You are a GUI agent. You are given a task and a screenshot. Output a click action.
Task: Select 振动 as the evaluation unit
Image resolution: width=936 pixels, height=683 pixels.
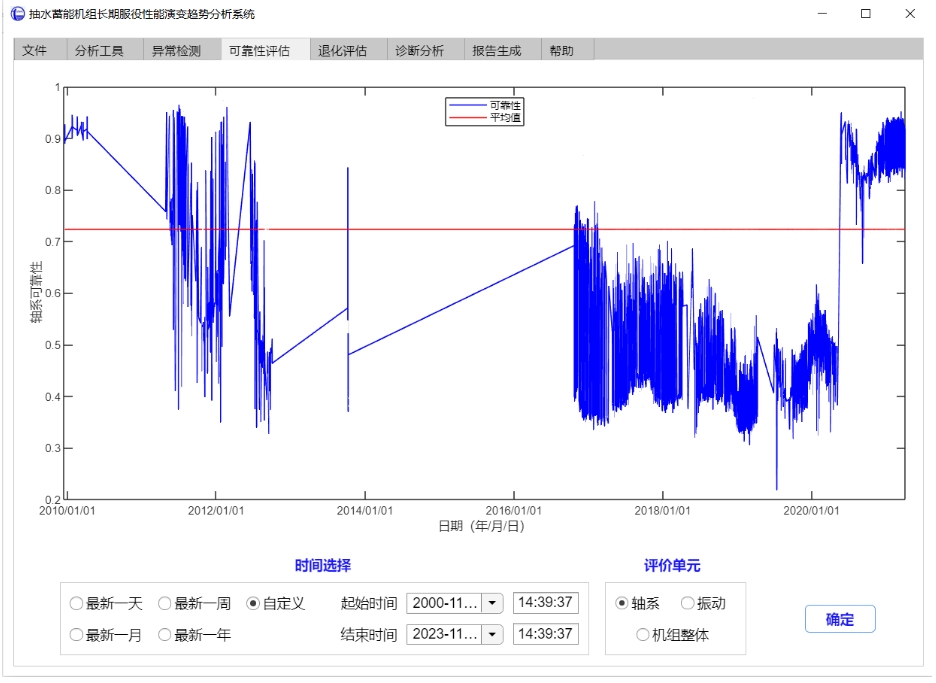688,603
